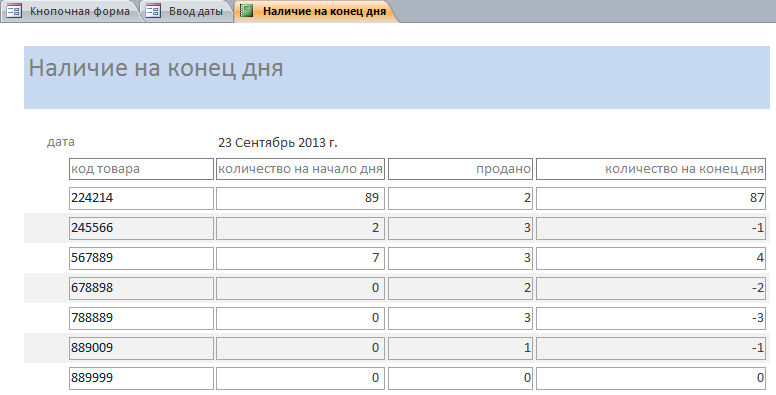Click end-of-day value 87 for 224214
This screenshot has height=395, width=776.
pos(651,198)
